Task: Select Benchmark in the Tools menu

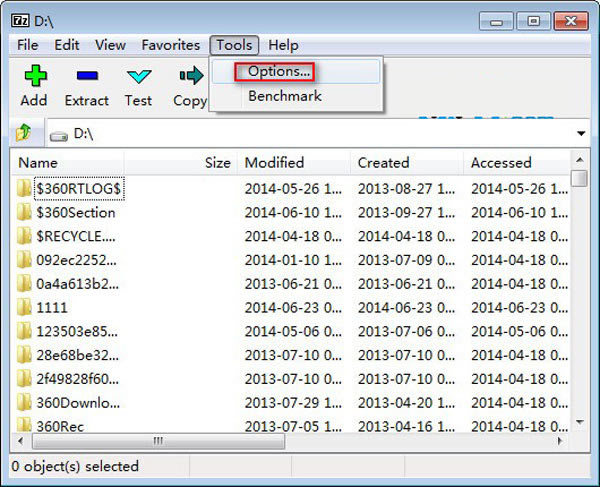Action: click(x=284, y=97)
